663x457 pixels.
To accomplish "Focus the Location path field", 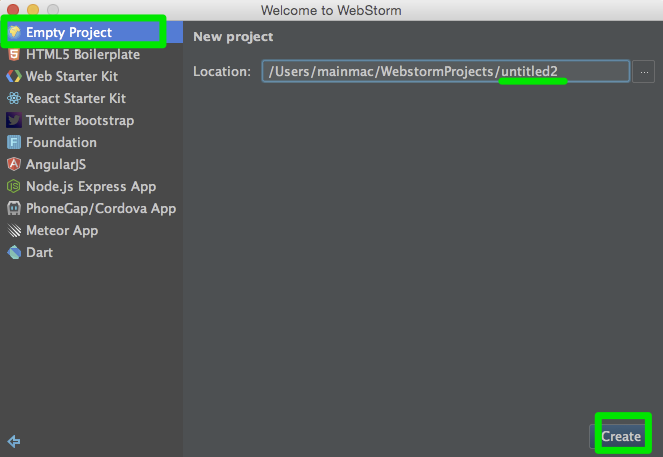I will coord(446,71).
